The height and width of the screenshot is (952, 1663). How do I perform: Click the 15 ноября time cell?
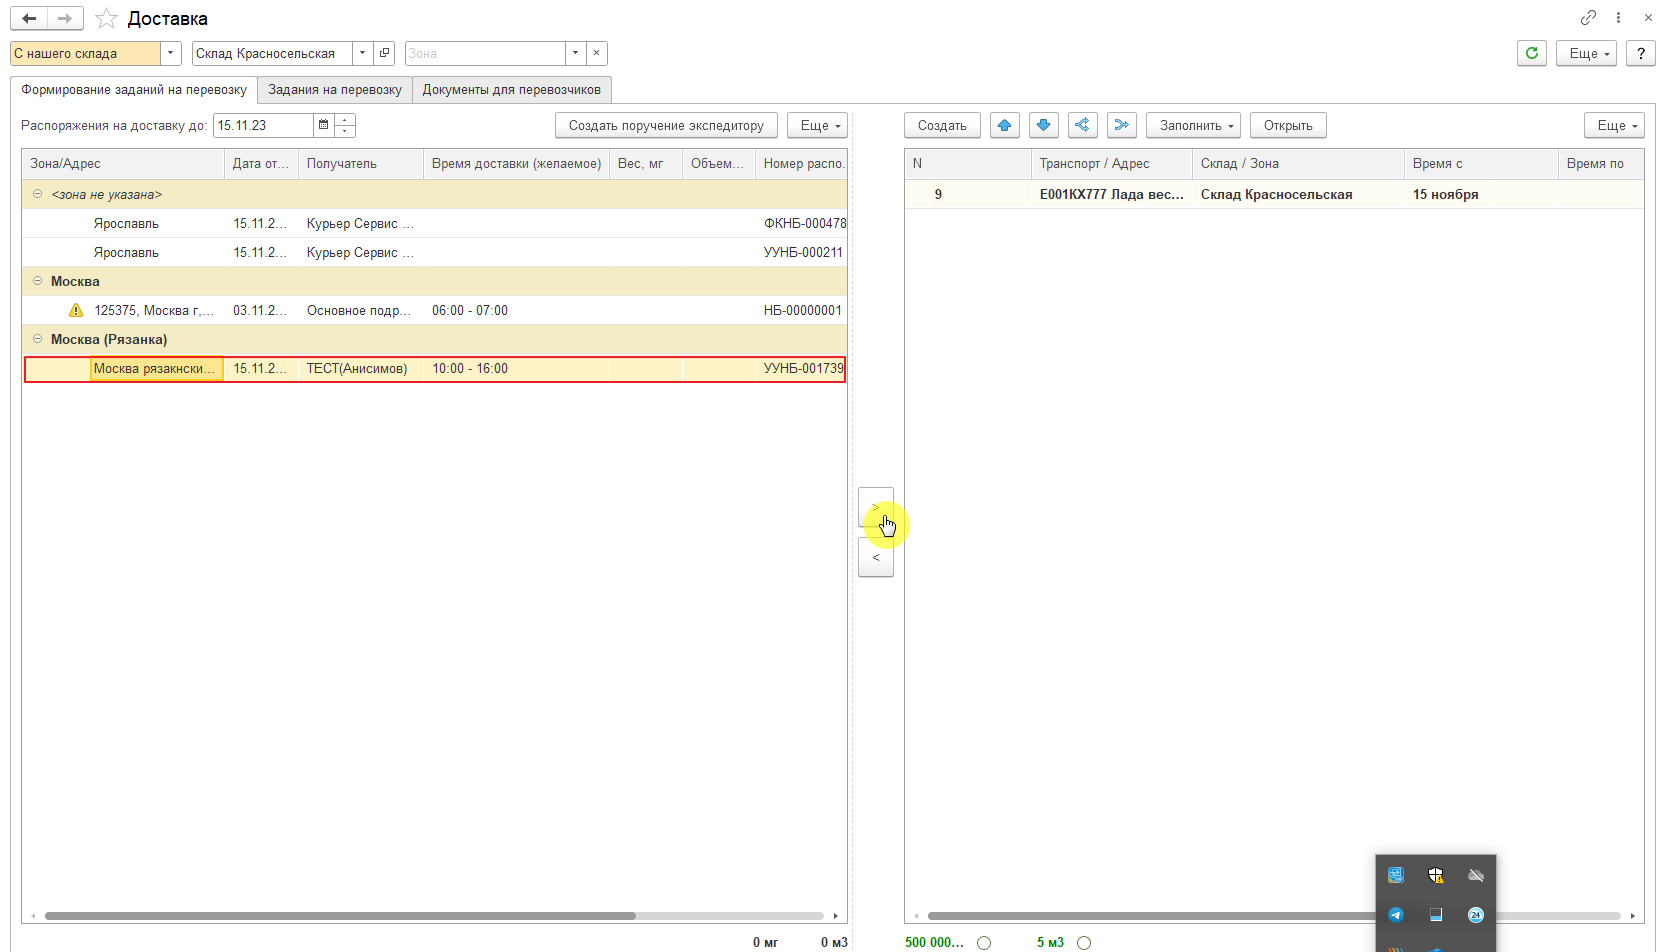(1480, 194)
